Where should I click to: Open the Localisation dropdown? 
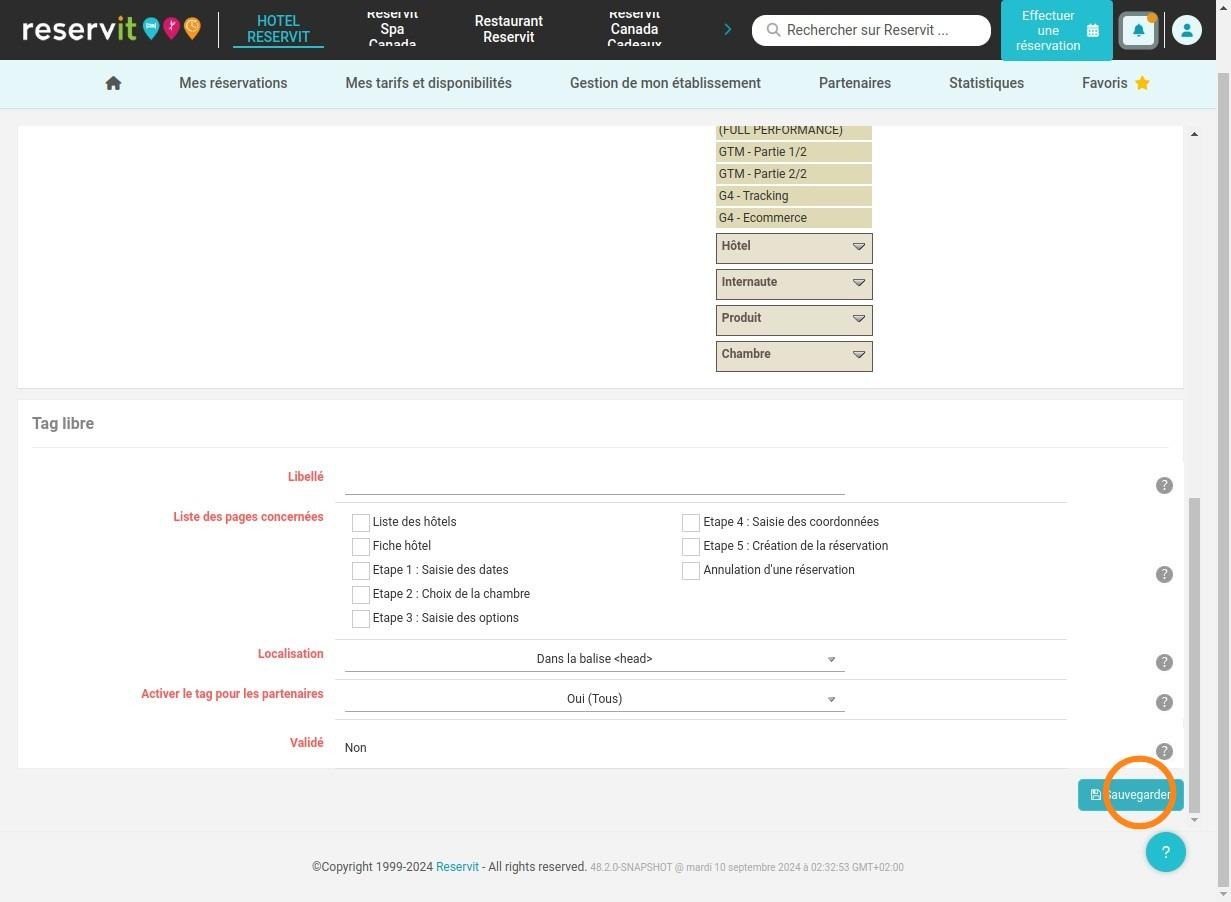pos(594,659)
